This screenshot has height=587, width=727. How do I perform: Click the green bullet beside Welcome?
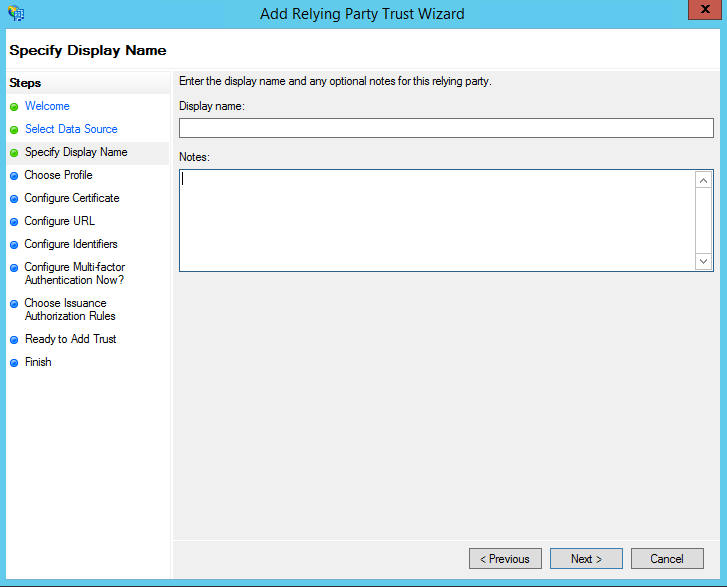14,107
